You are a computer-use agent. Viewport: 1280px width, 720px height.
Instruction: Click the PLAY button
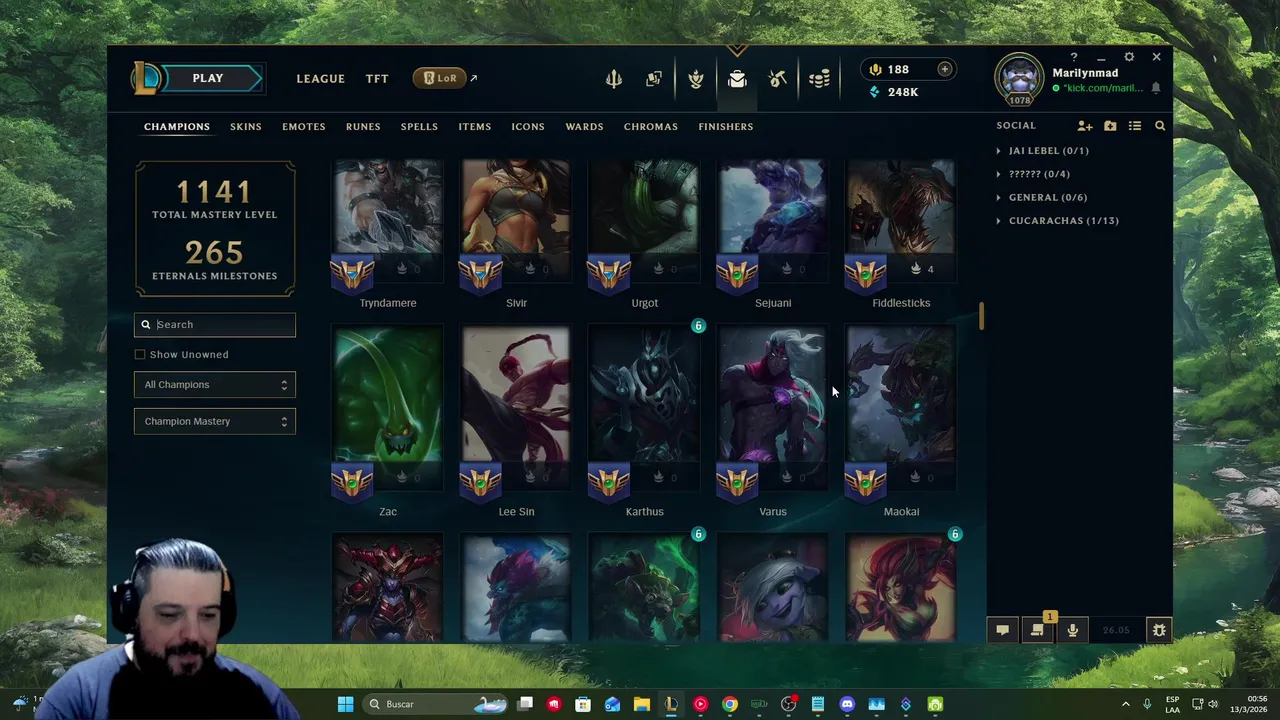pos(208,78)
